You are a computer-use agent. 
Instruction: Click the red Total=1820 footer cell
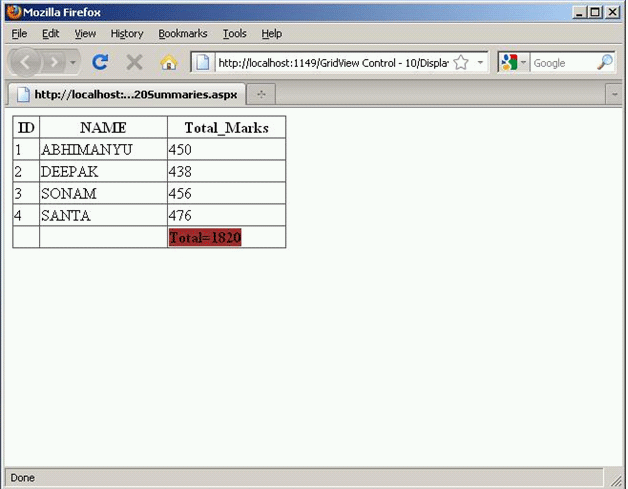point(205,237)
